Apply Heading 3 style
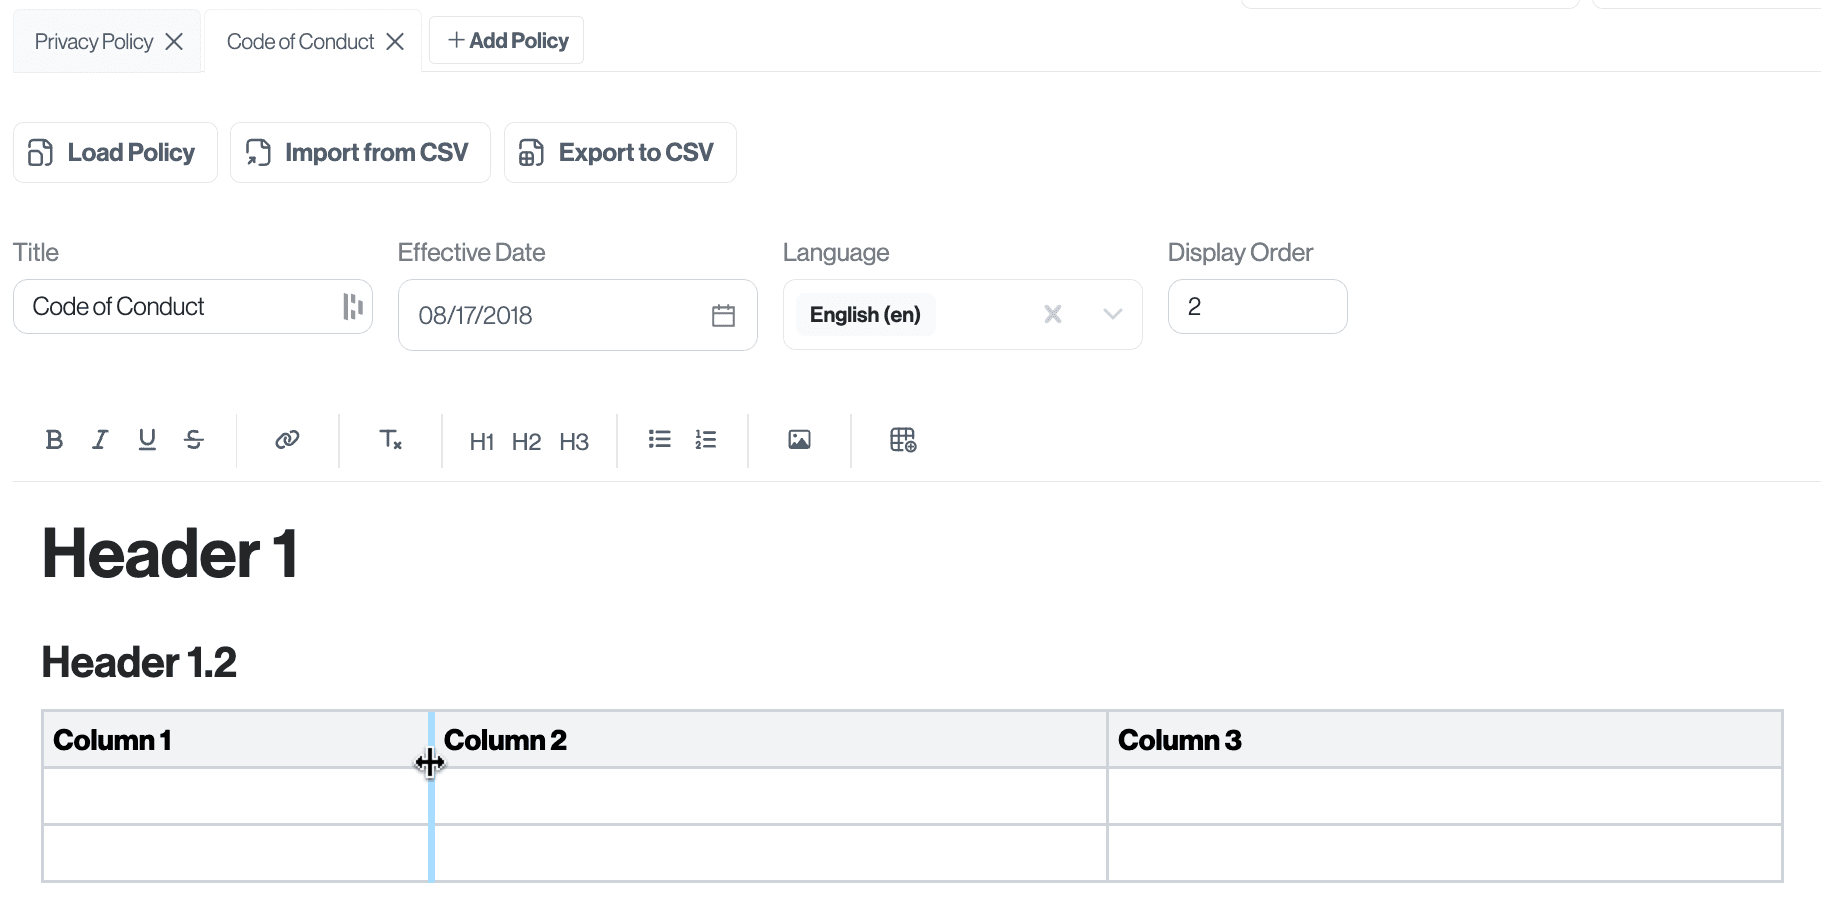The width and height of the screenshot is (1821, 918). pyautogui.click(x=574, y=441)
